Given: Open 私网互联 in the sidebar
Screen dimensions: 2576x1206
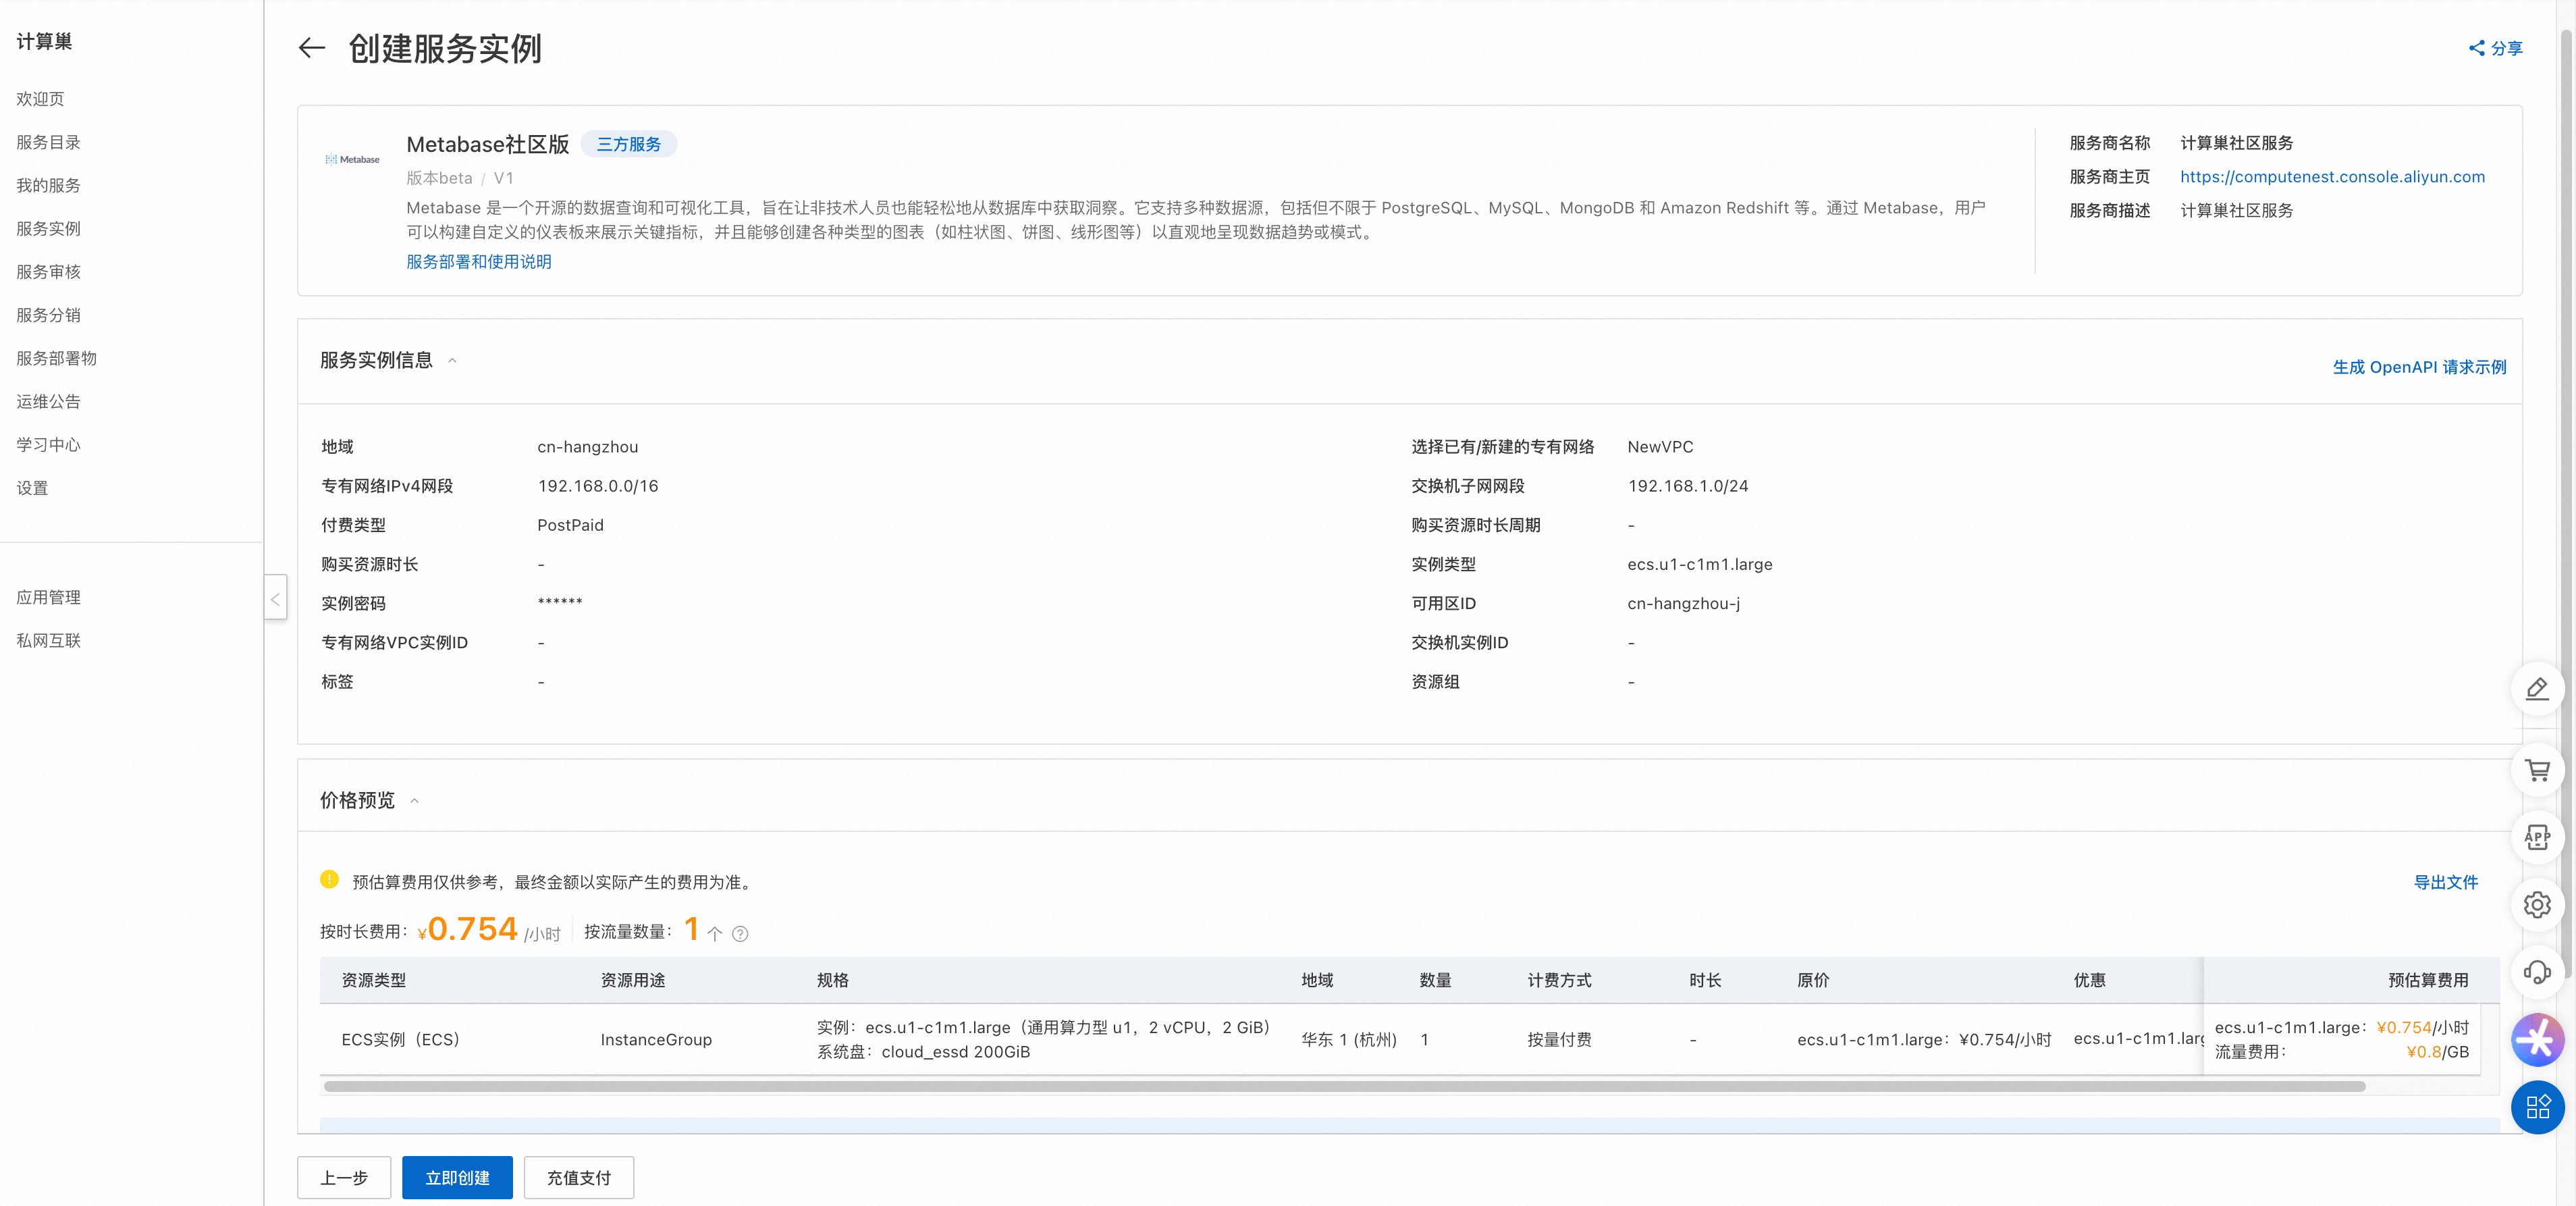Looking at the screenshot, I should click(x=48, y=641).
